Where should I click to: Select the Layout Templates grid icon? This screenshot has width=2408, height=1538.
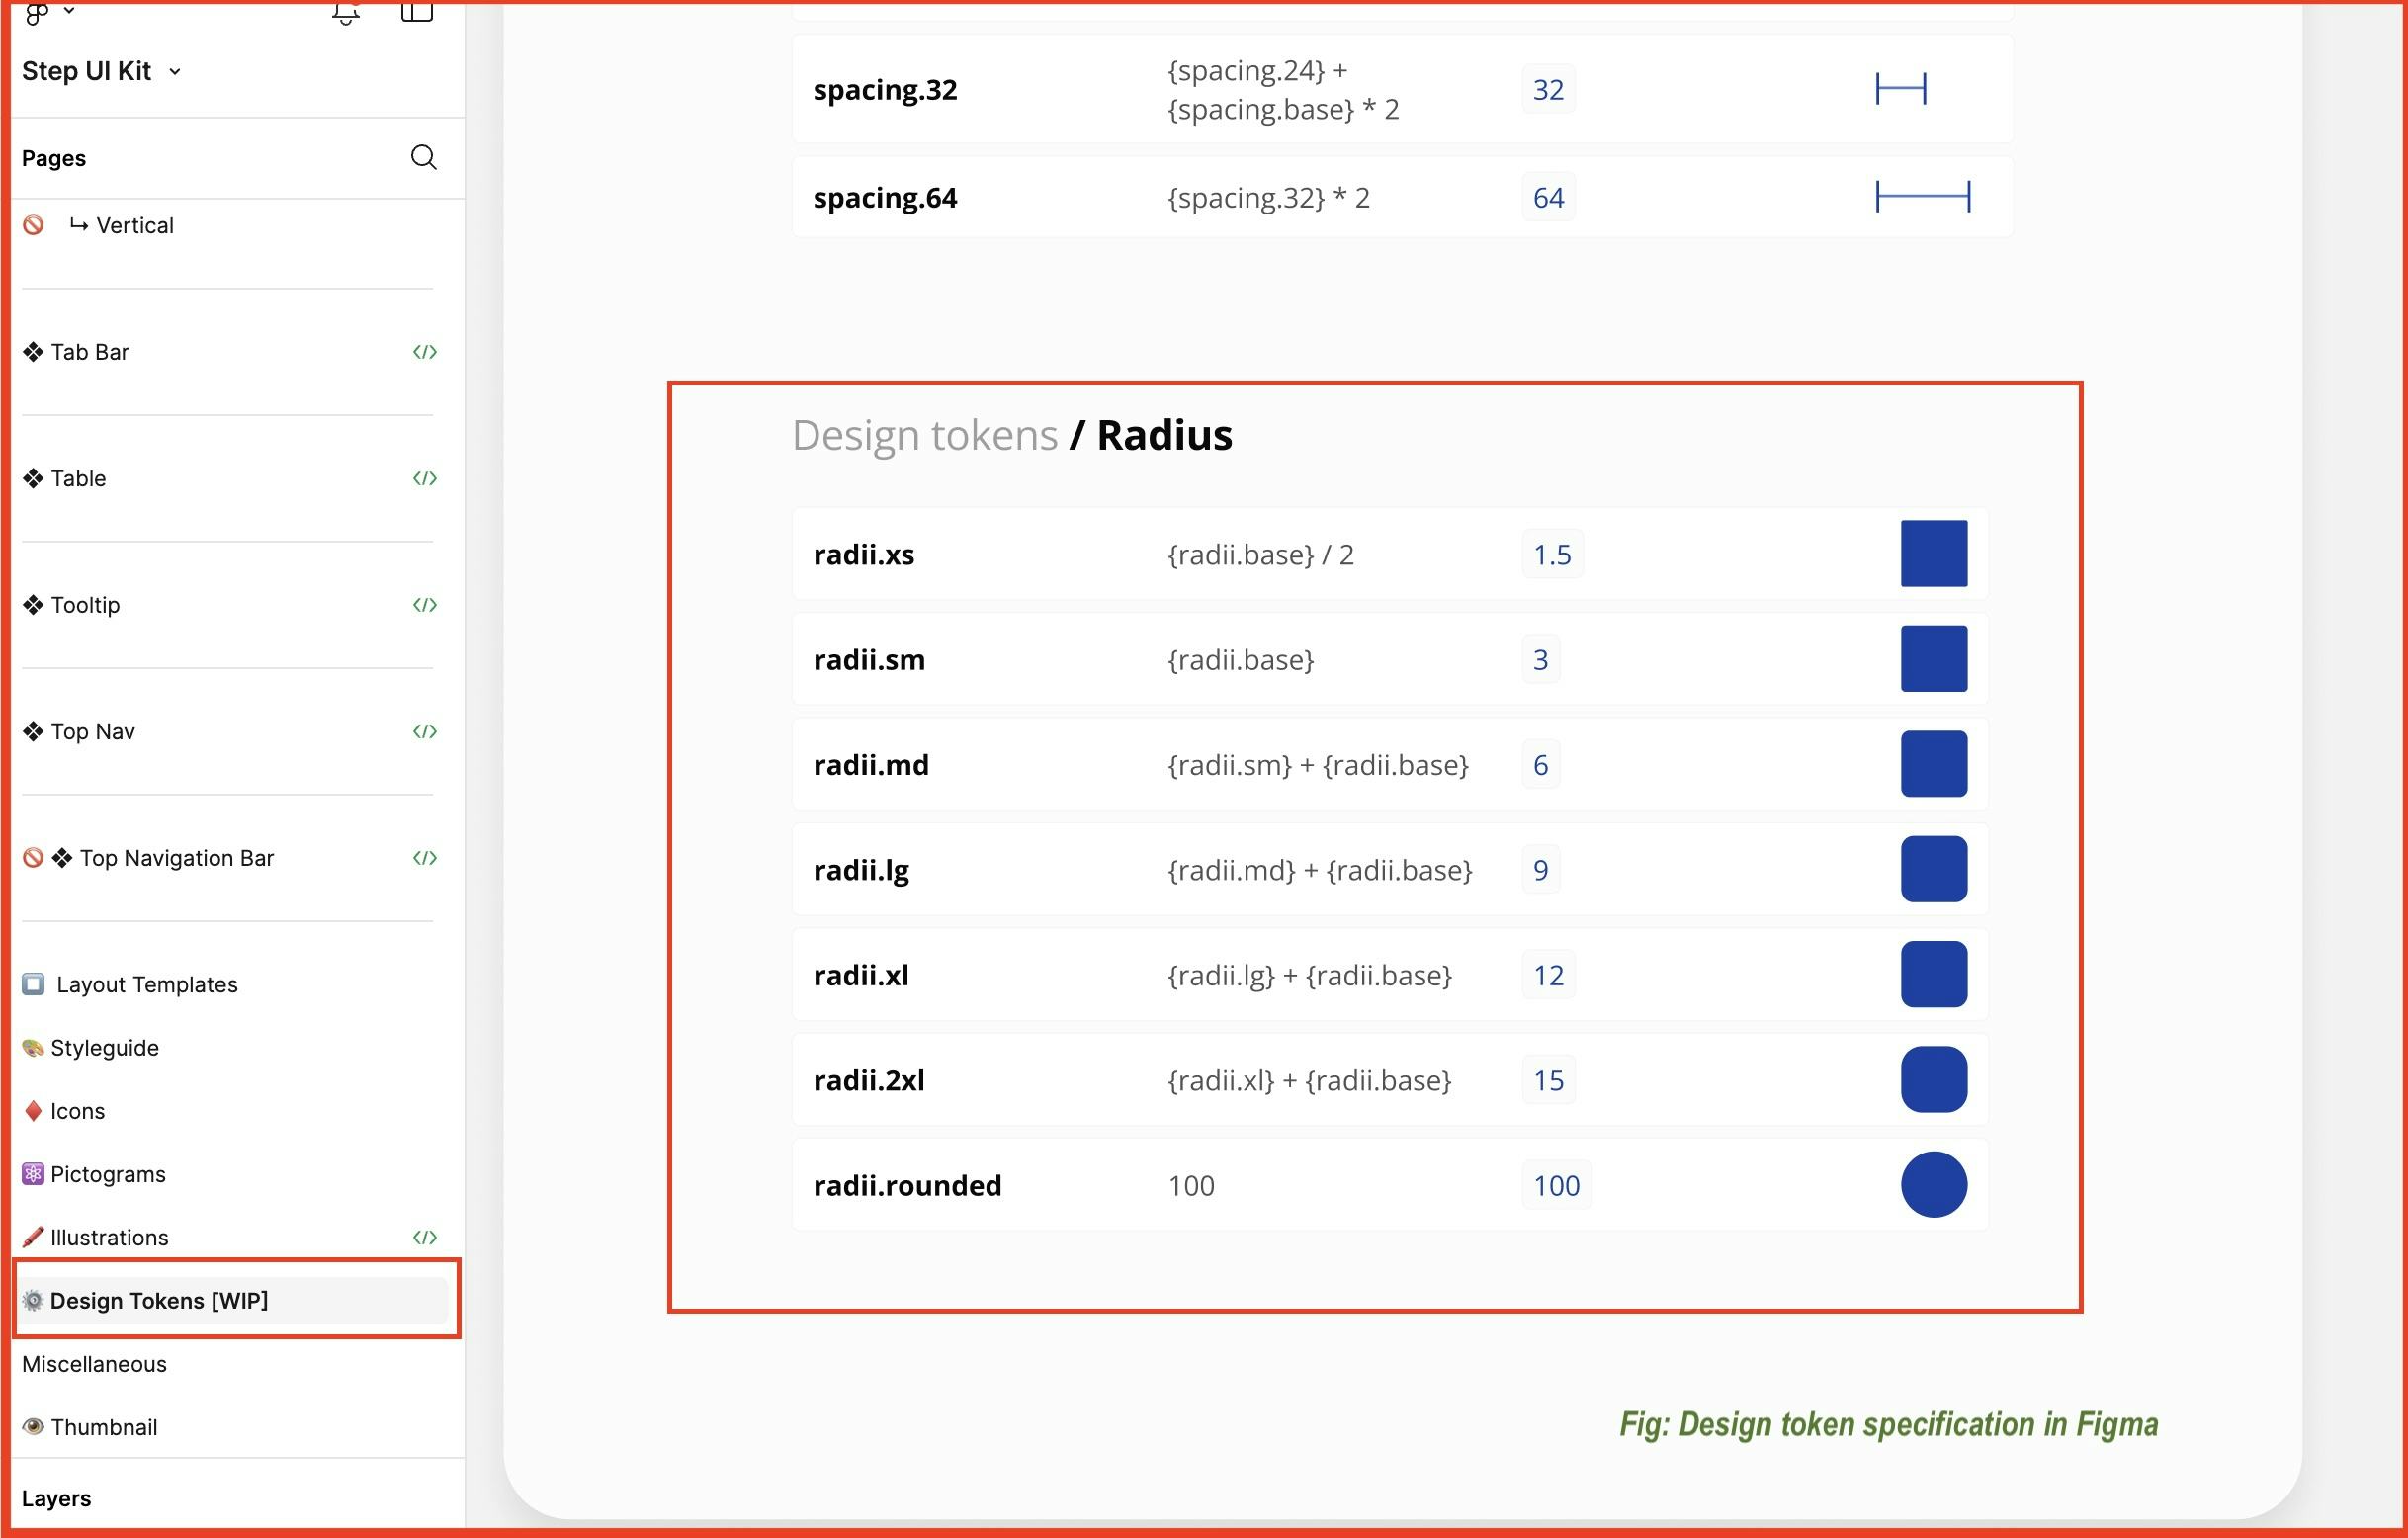click(x=34, y=984)
